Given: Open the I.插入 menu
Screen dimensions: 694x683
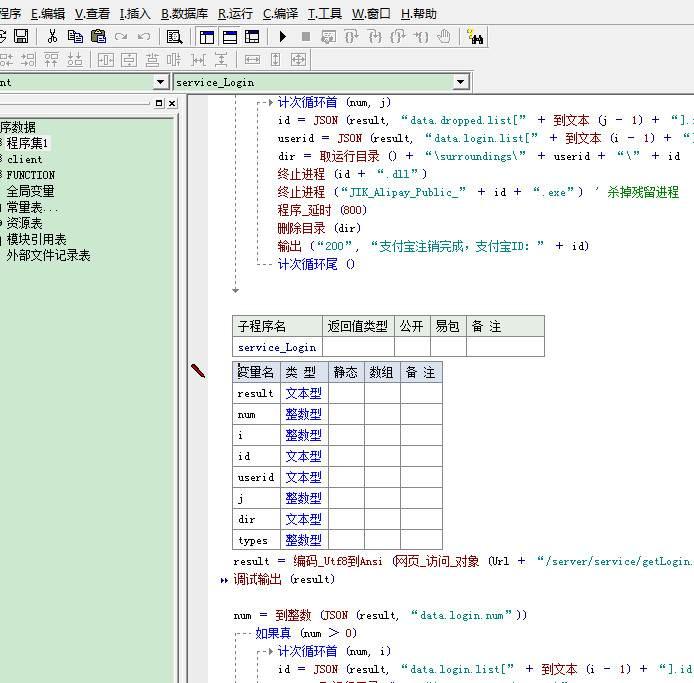Looking at the screenshot, I should 135,14.
